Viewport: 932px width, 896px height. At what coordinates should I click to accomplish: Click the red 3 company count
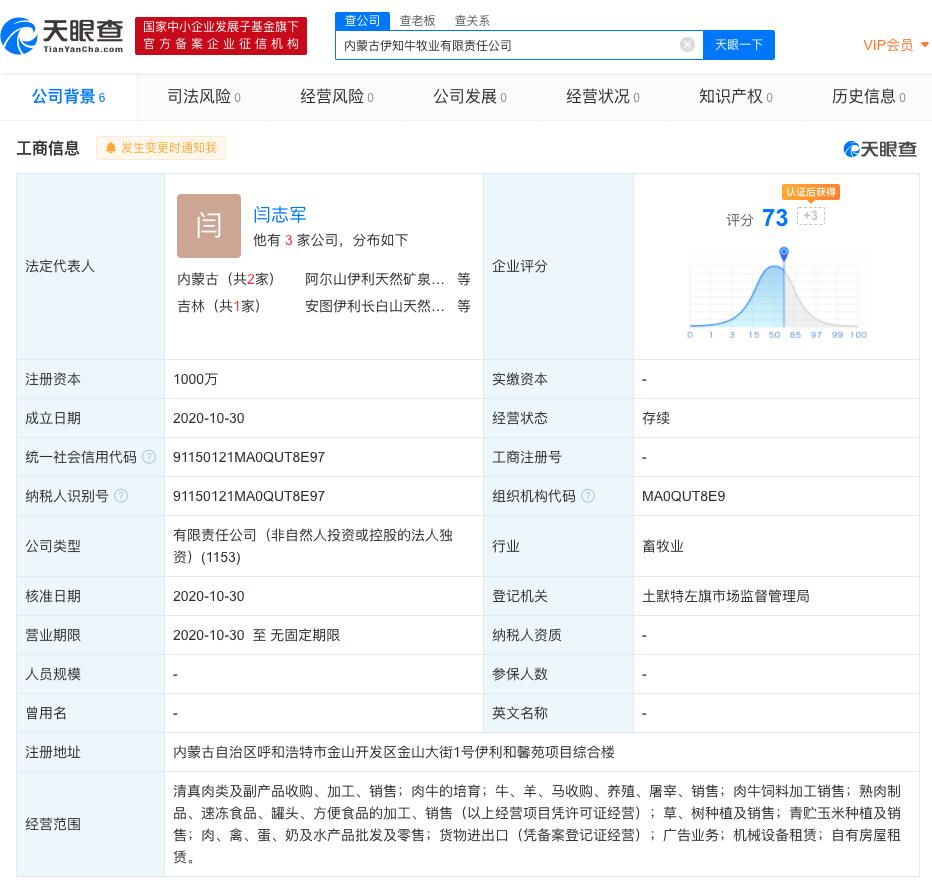point(288,240)
